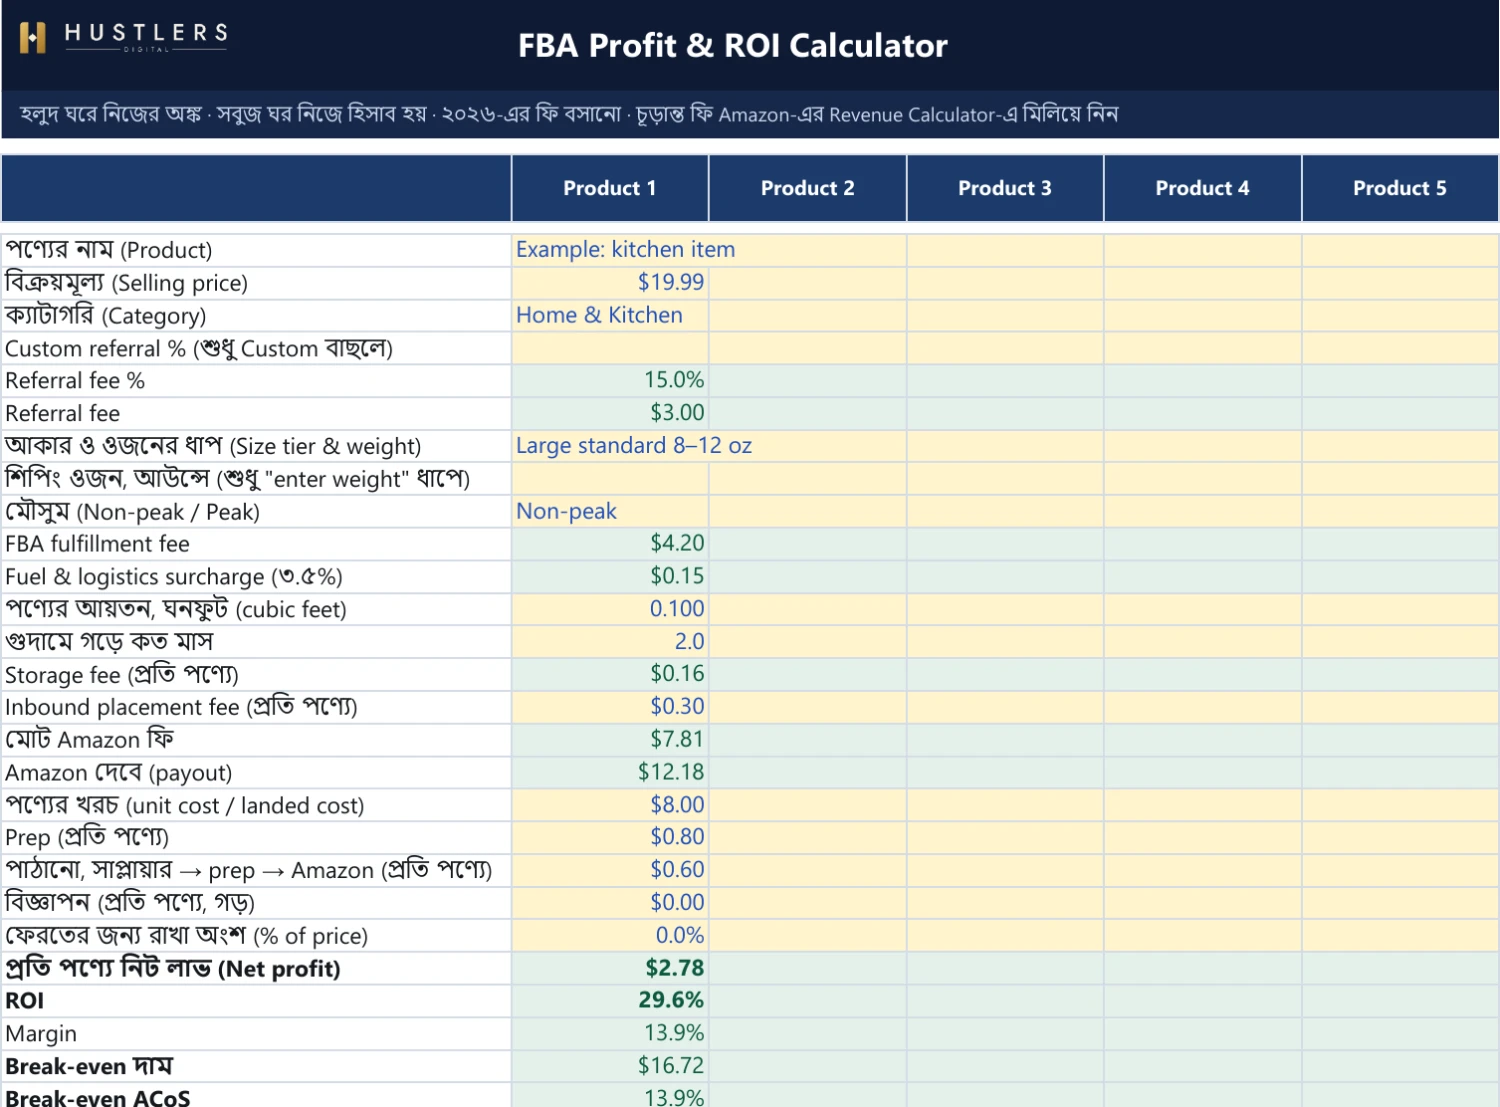
Task: Select the Product 4 column header
Action: (x=1202, y=188)
